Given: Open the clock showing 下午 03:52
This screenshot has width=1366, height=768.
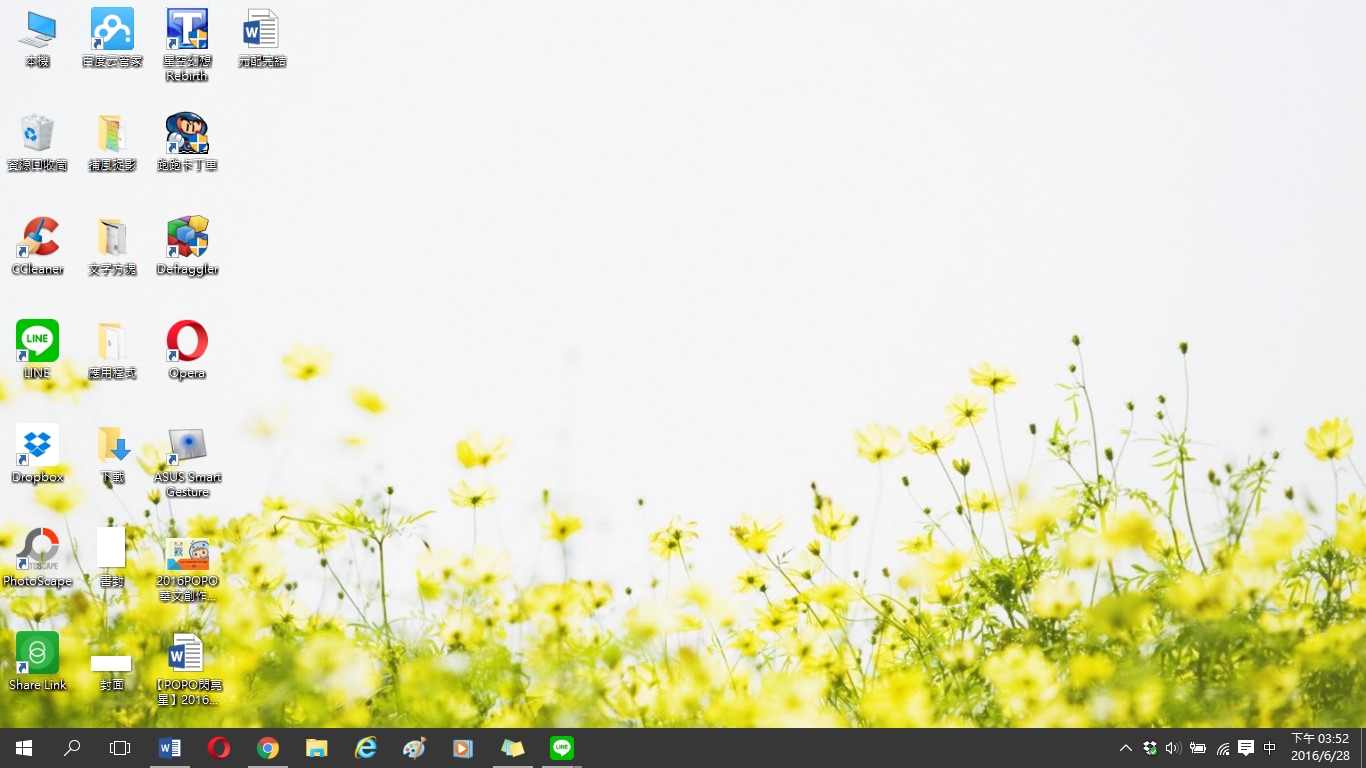Looking at the screenshot, I should [1320, 748].
